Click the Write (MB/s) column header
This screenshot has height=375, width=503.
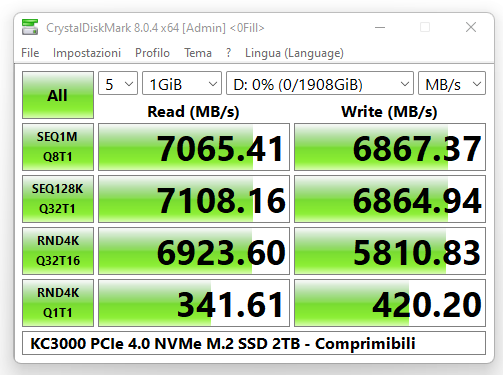389,112
